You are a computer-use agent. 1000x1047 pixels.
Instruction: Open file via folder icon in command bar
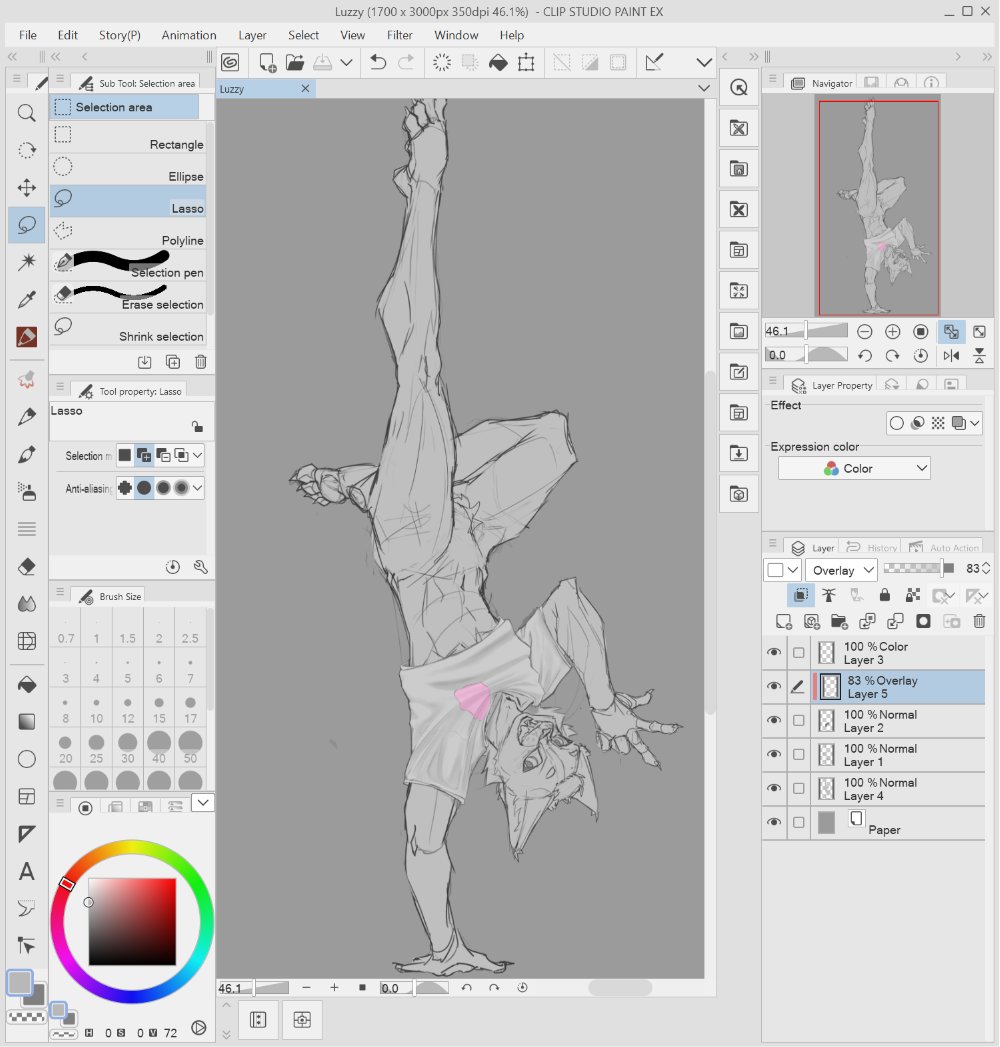[x=294, y=63]
